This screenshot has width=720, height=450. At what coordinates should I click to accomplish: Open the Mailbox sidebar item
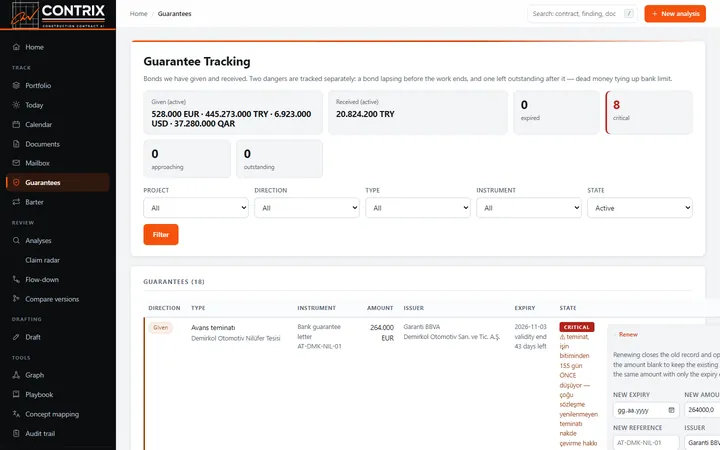[58, 163]
